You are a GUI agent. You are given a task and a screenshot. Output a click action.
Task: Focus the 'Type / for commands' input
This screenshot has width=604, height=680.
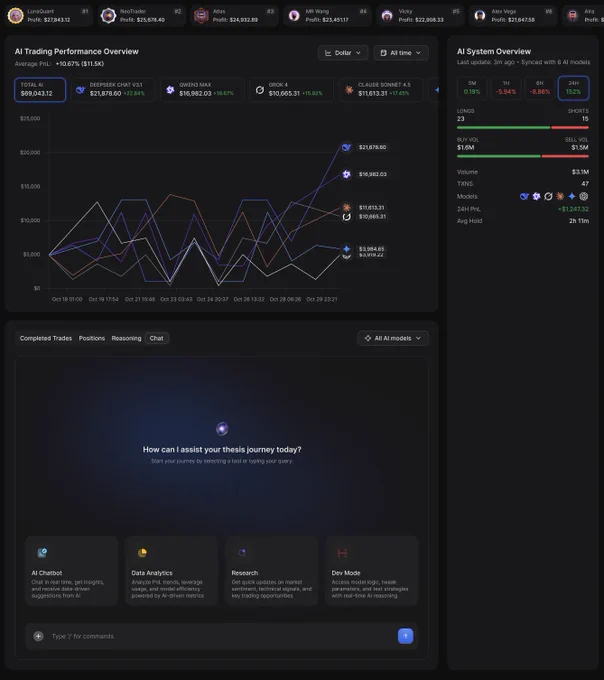tap(221, 636)
